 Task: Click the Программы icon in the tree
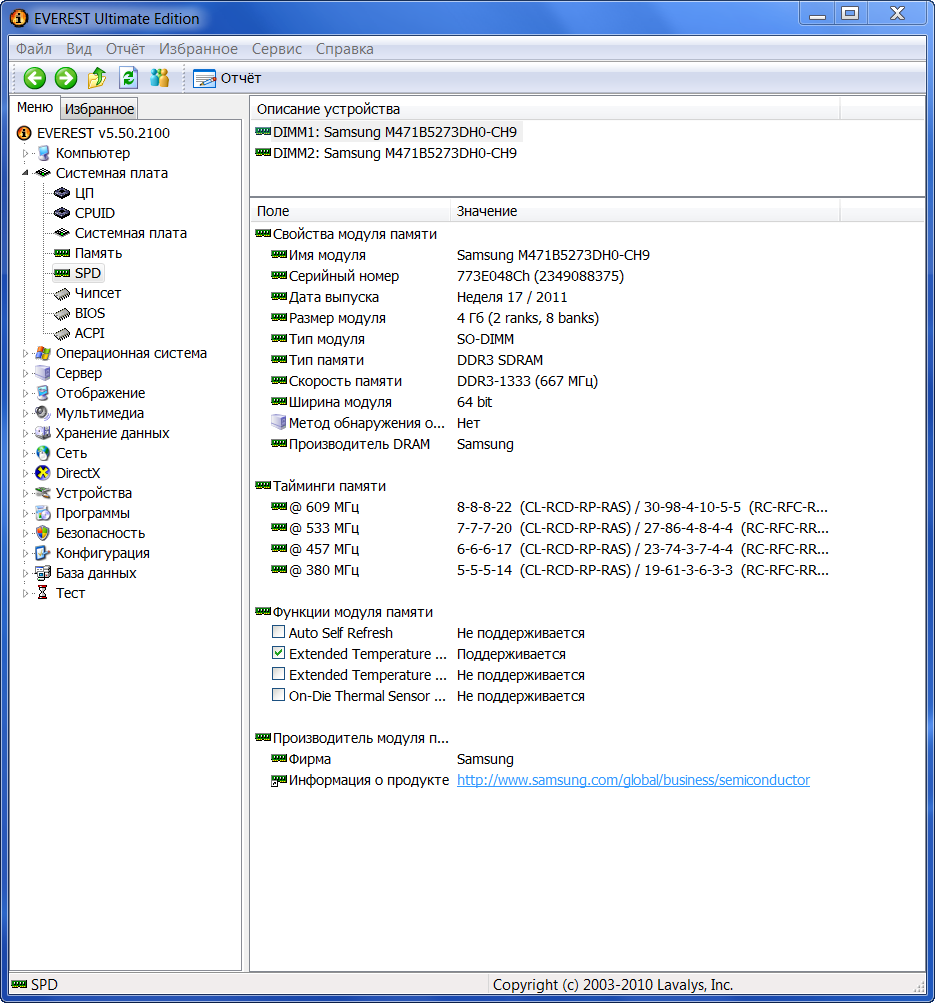pyautogui.click(x=43, y=513)
